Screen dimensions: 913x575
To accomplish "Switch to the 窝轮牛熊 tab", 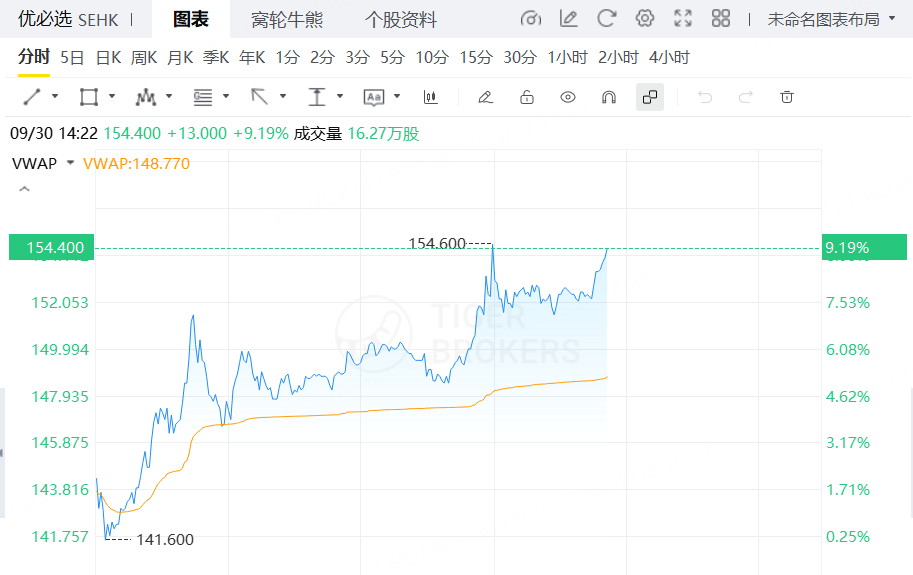I will 287,20.
